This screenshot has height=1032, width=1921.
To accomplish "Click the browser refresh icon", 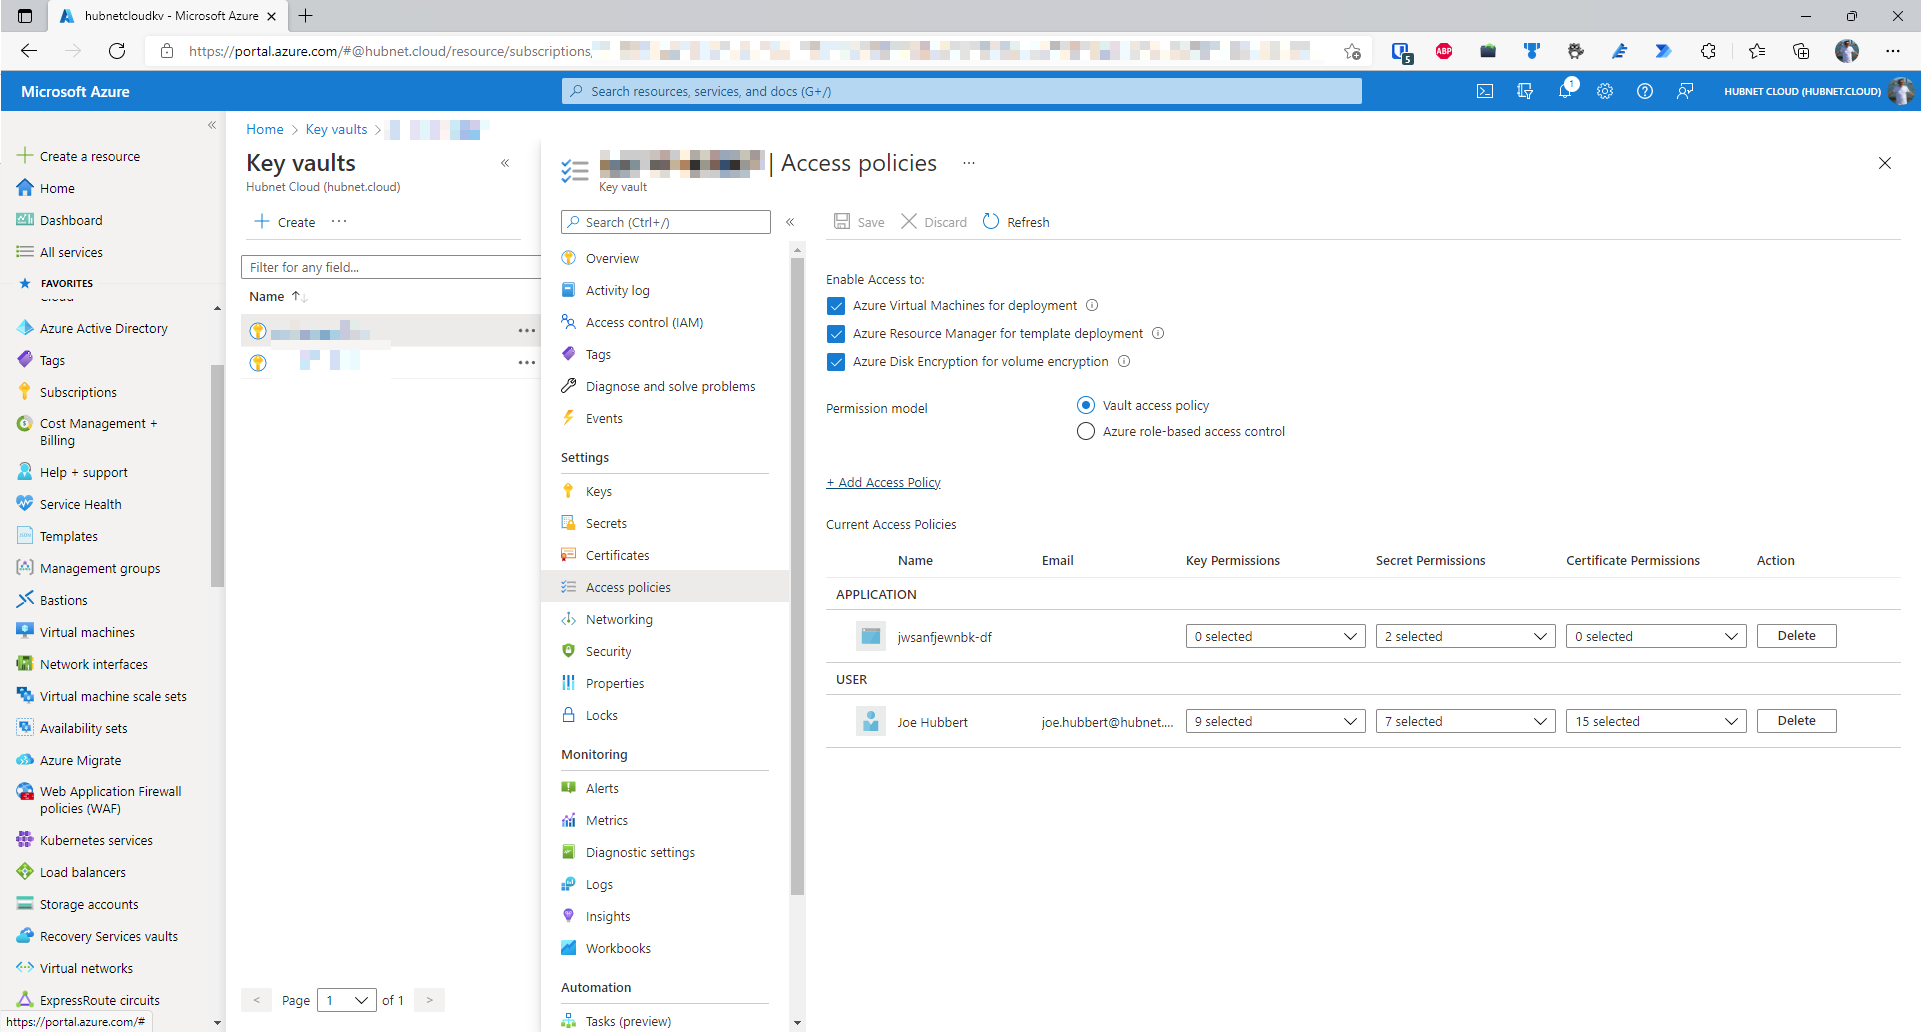I will (x=117, y=51).
